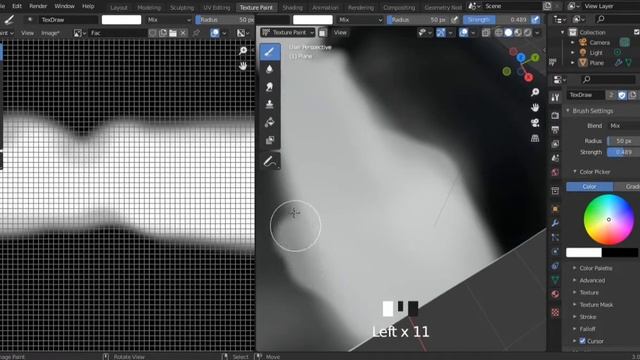Open the Scene properties tab

click(x=555, y=158)
